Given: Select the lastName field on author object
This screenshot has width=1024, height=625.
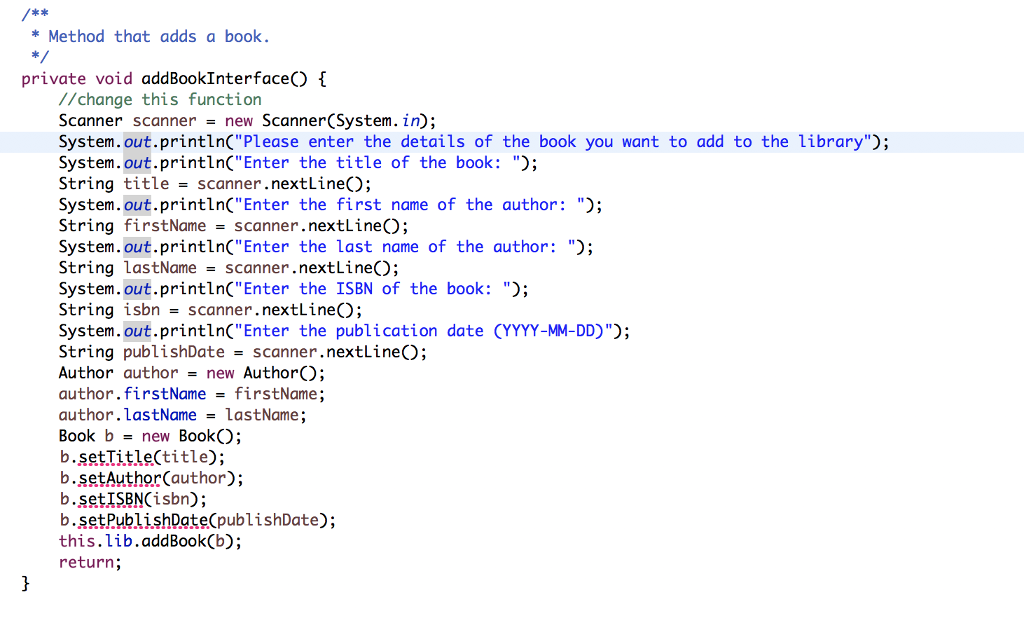Looking at the screenshot, I should pyautogui.click(x=160, y=415).
